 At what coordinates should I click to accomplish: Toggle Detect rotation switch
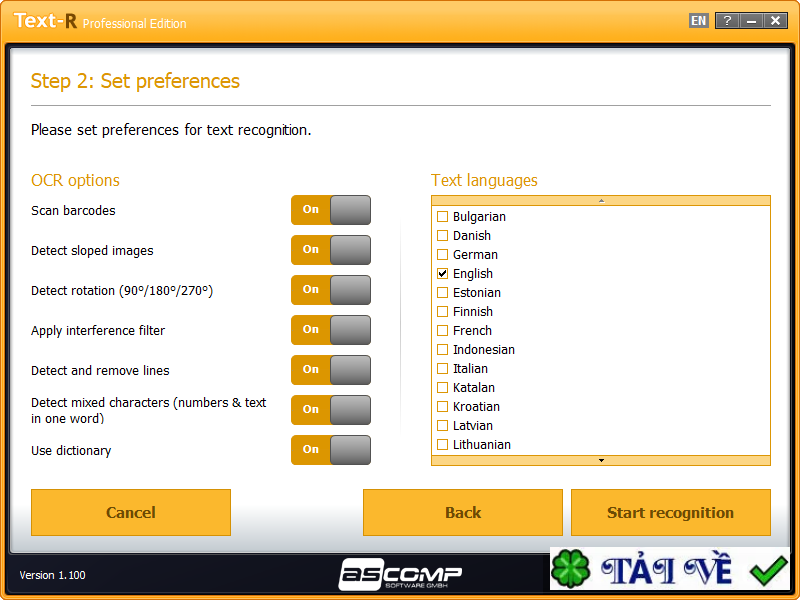[331, 290]
